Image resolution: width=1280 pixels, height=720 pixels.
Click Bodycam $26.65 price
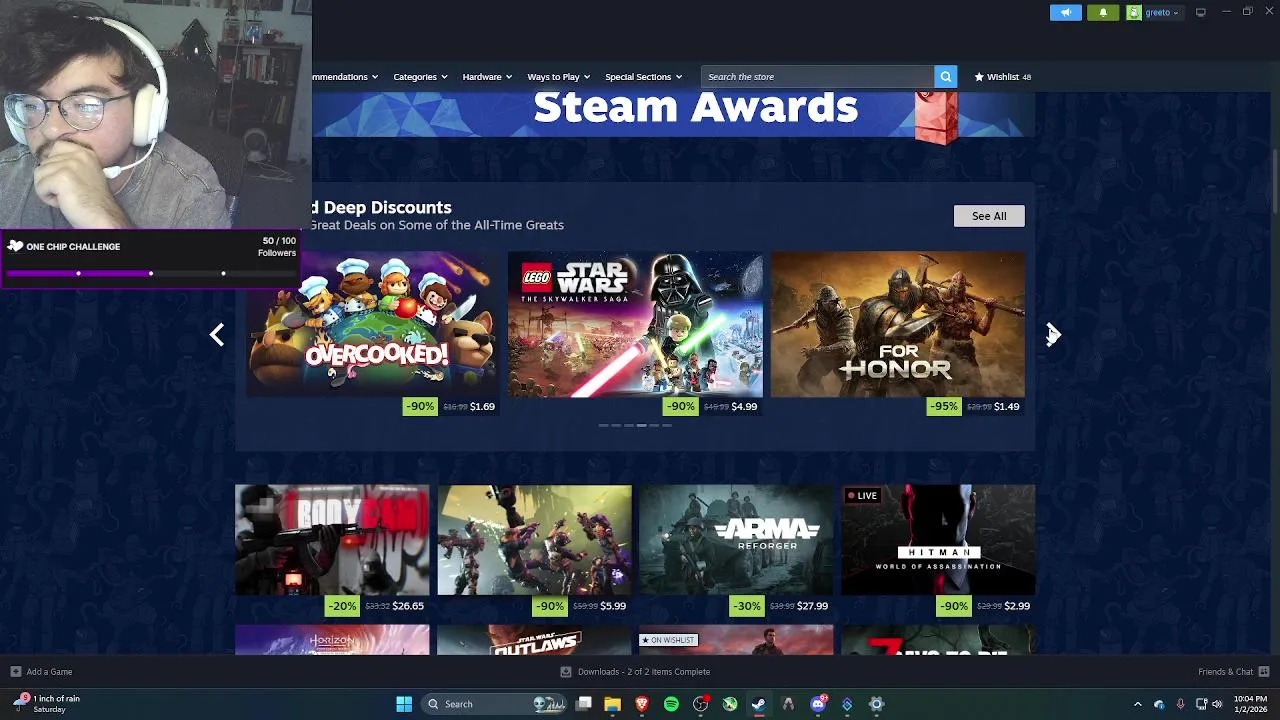(x=408, y=606)
